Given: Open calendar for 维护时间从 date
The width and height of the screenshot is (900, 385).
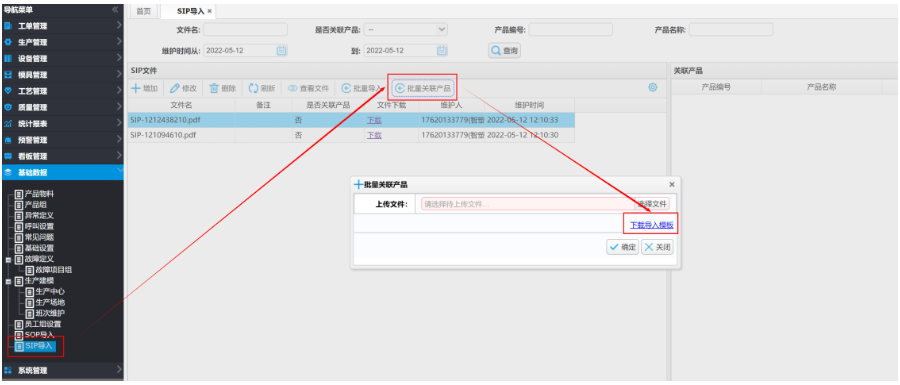Looking at the screenshot, I should click(281, 50).
